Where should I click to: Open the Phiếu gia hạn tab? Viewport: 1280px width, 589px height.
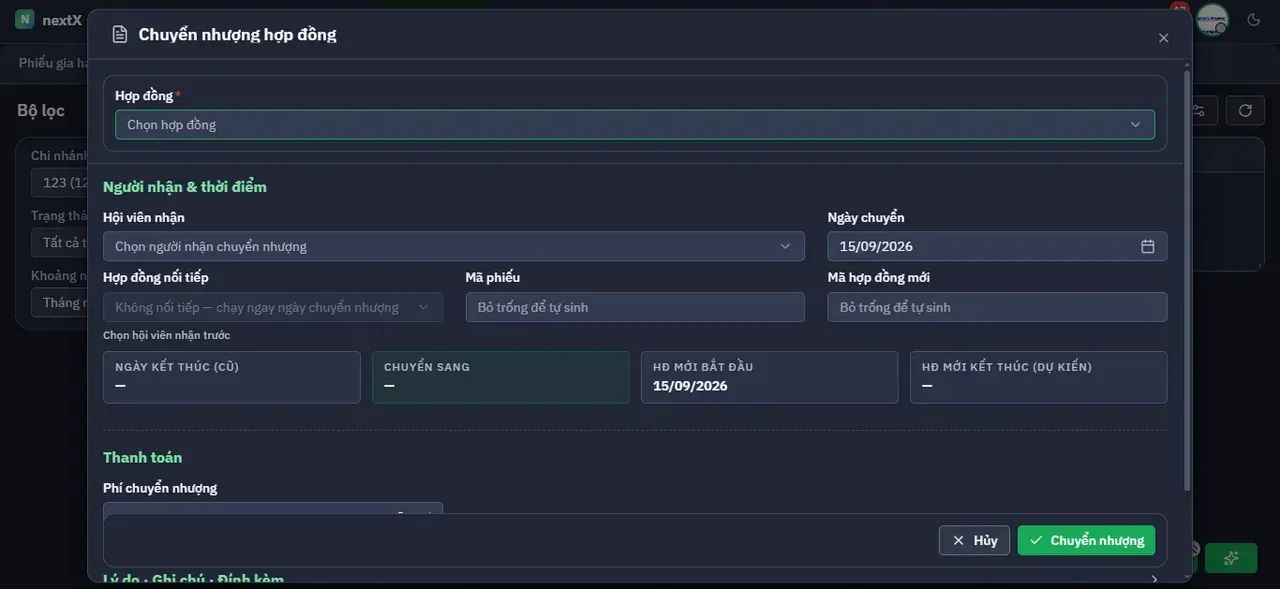[x=54, y=63]
